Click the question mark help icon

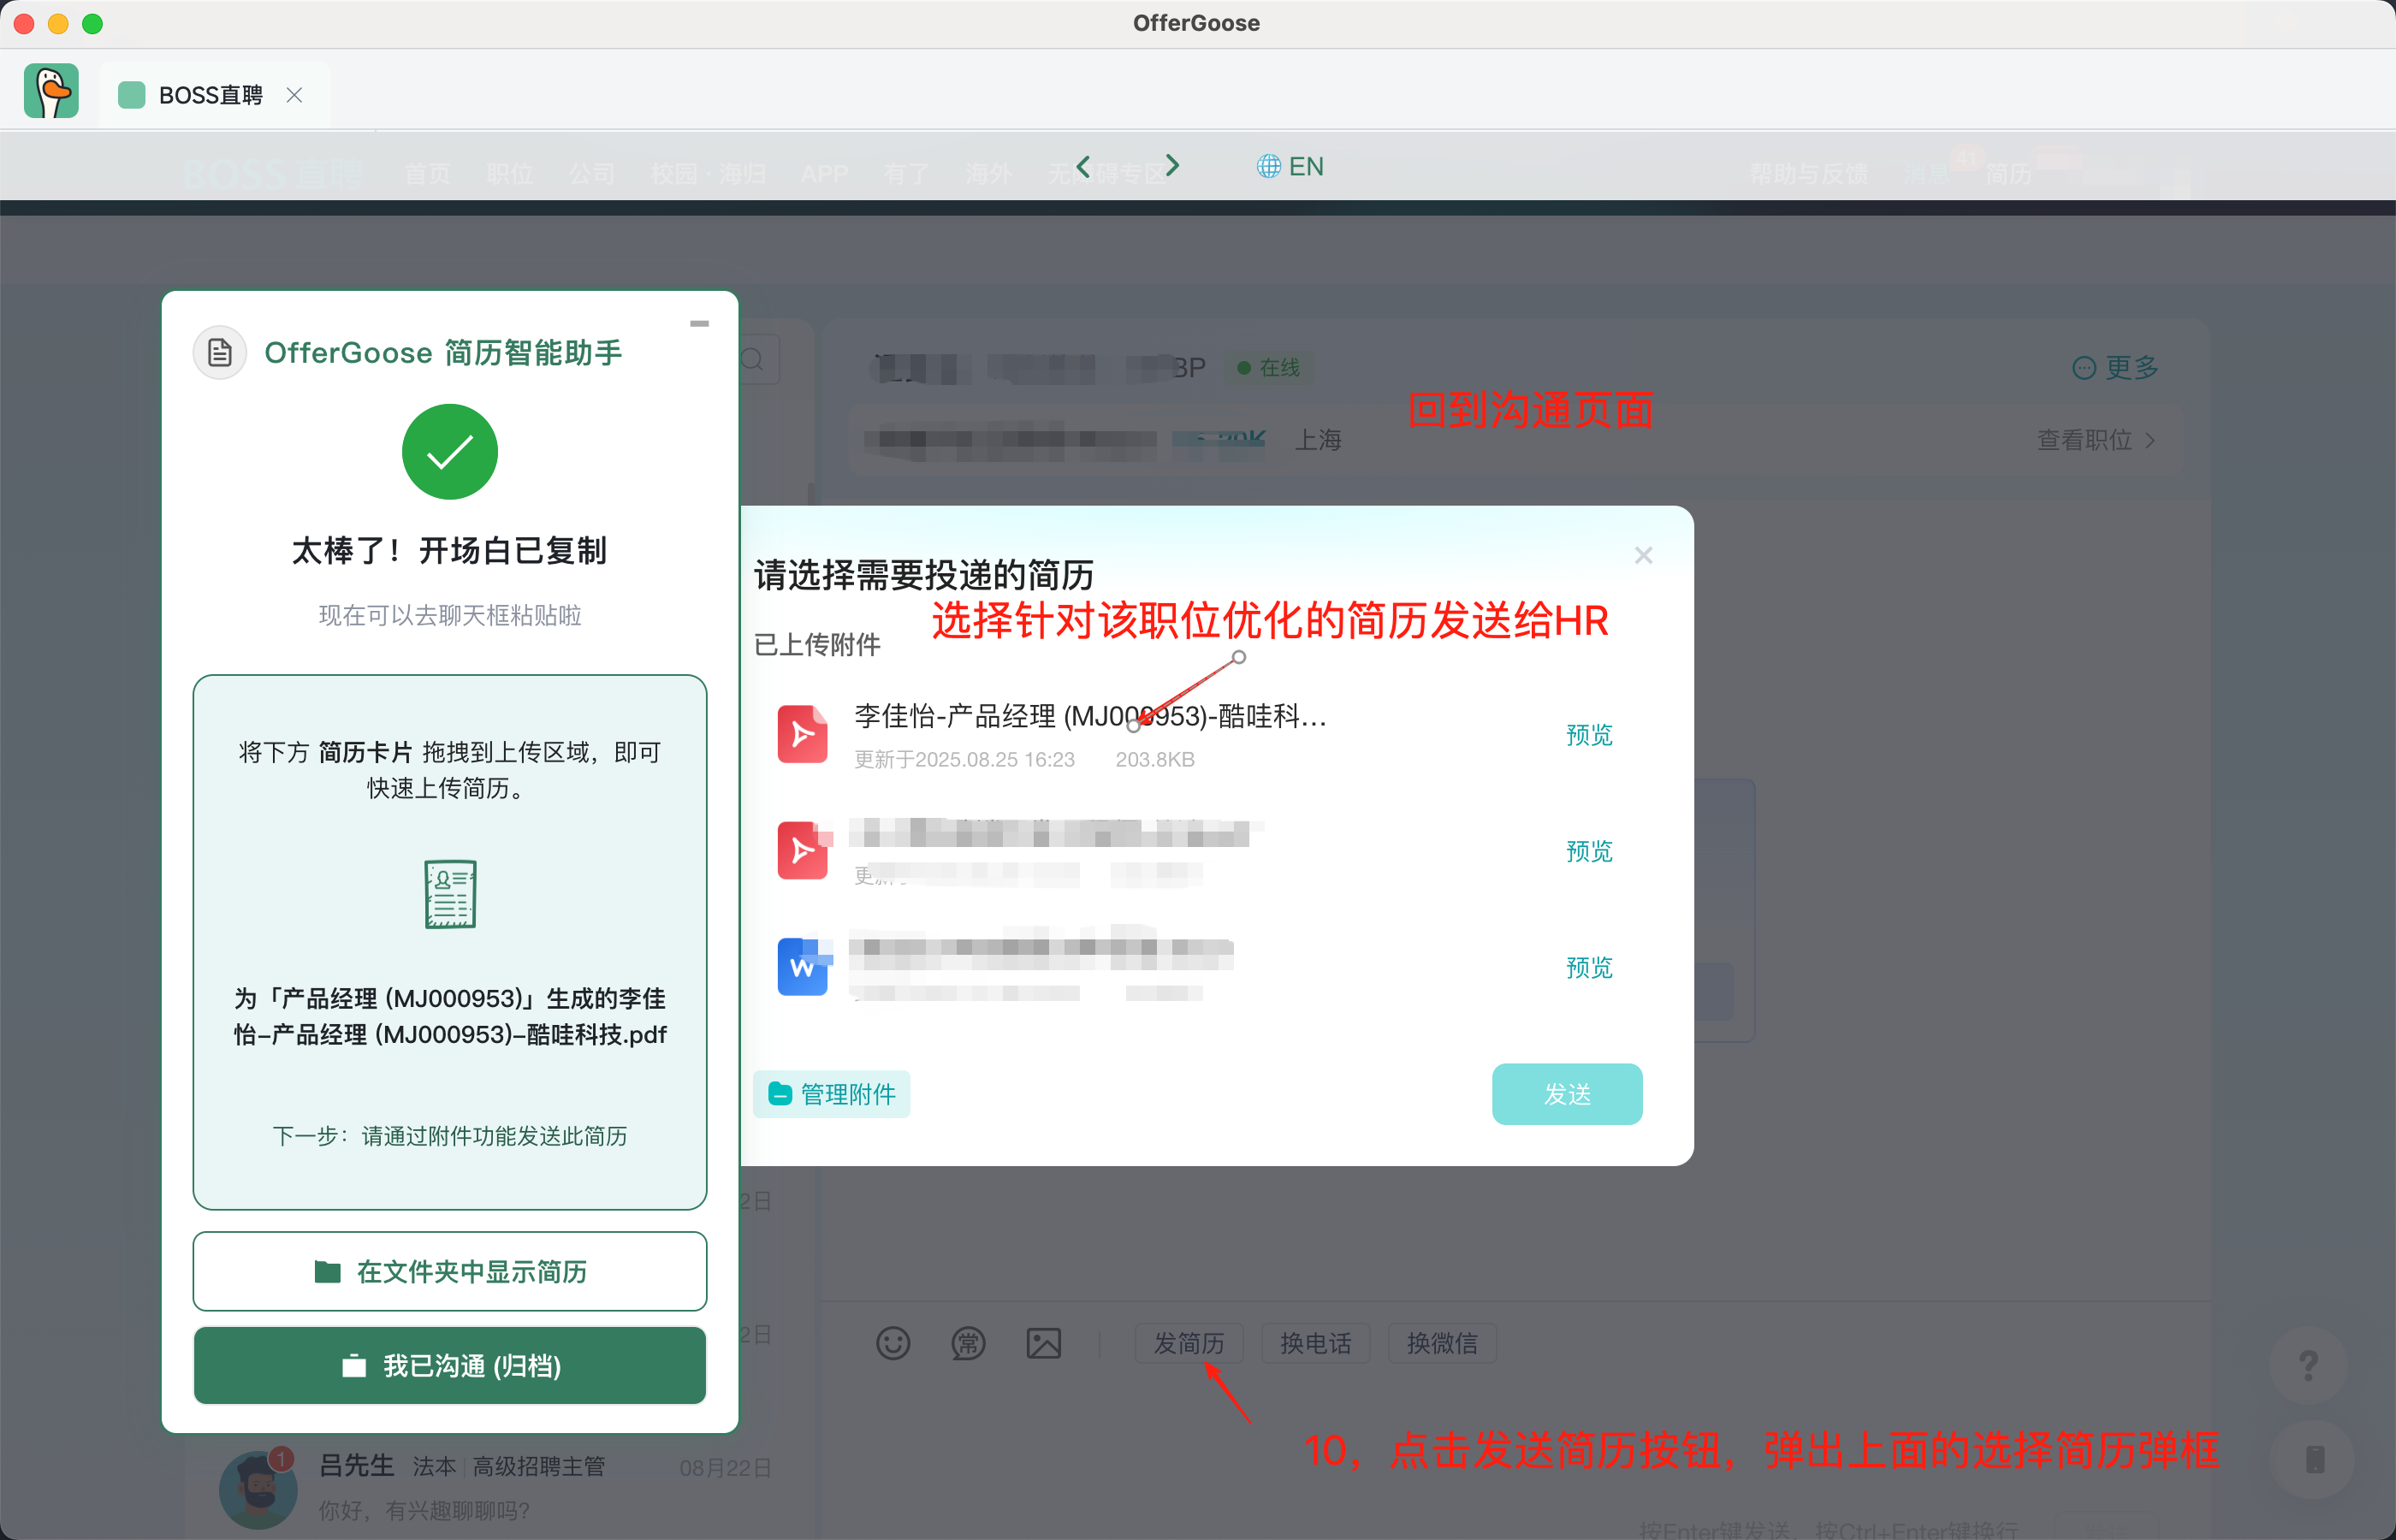[2308, 1365]
